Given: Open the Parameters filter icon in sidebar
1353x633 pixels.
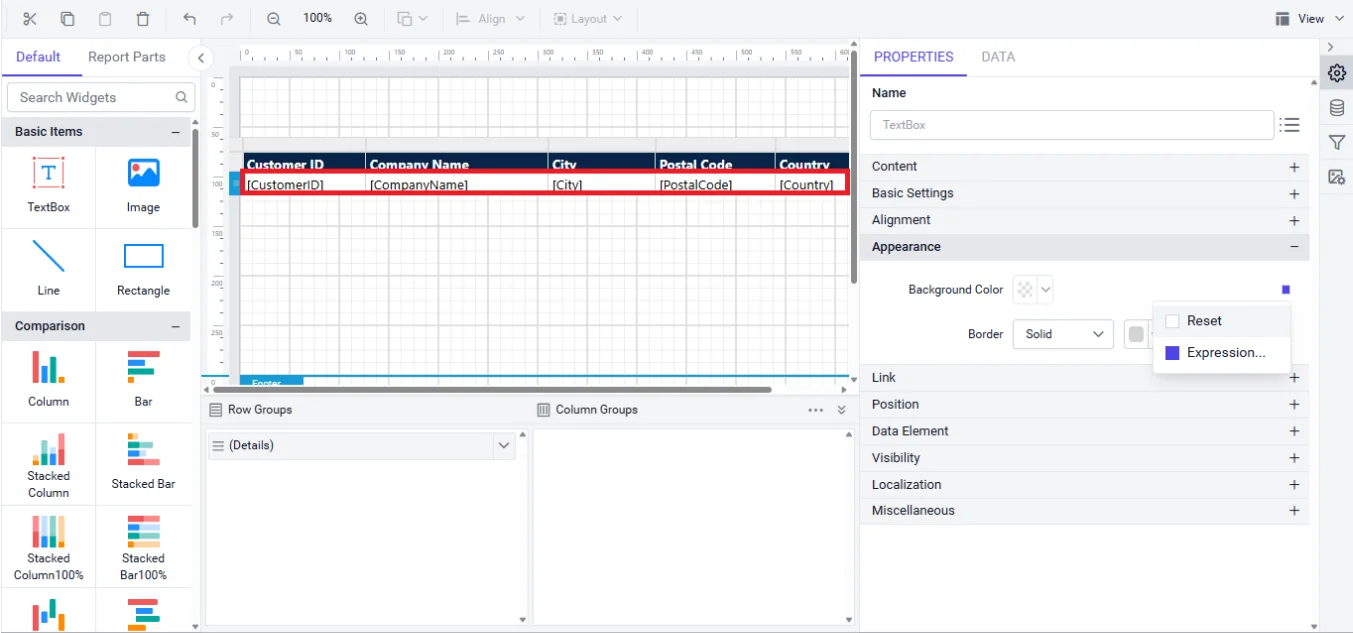Looking at the screenshot, I should click(1336, 143).
